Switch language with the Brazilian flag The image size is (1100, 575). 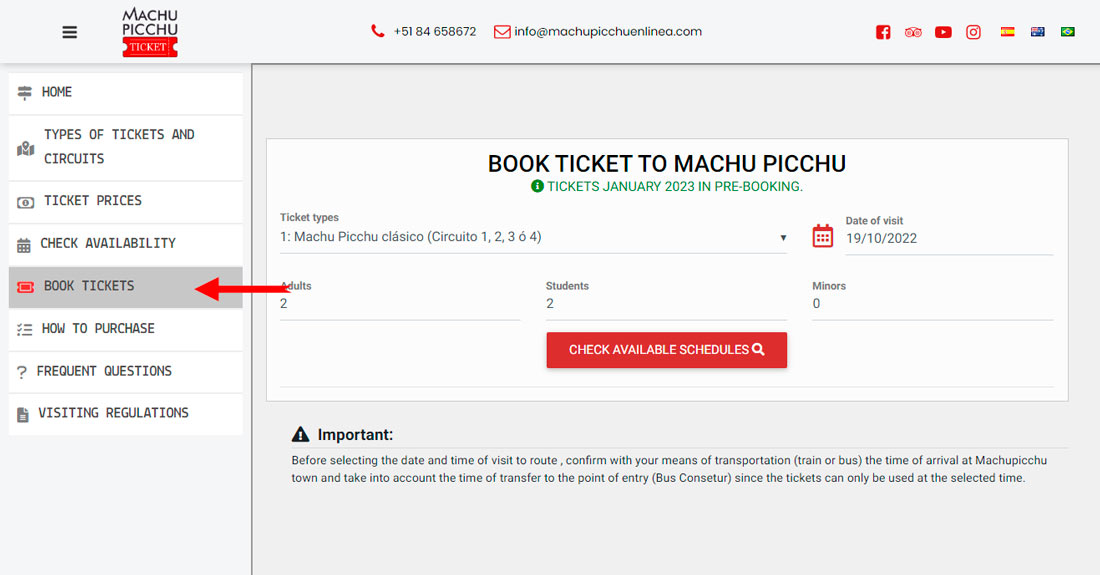pyautogui.click(x=1068, y=32)
